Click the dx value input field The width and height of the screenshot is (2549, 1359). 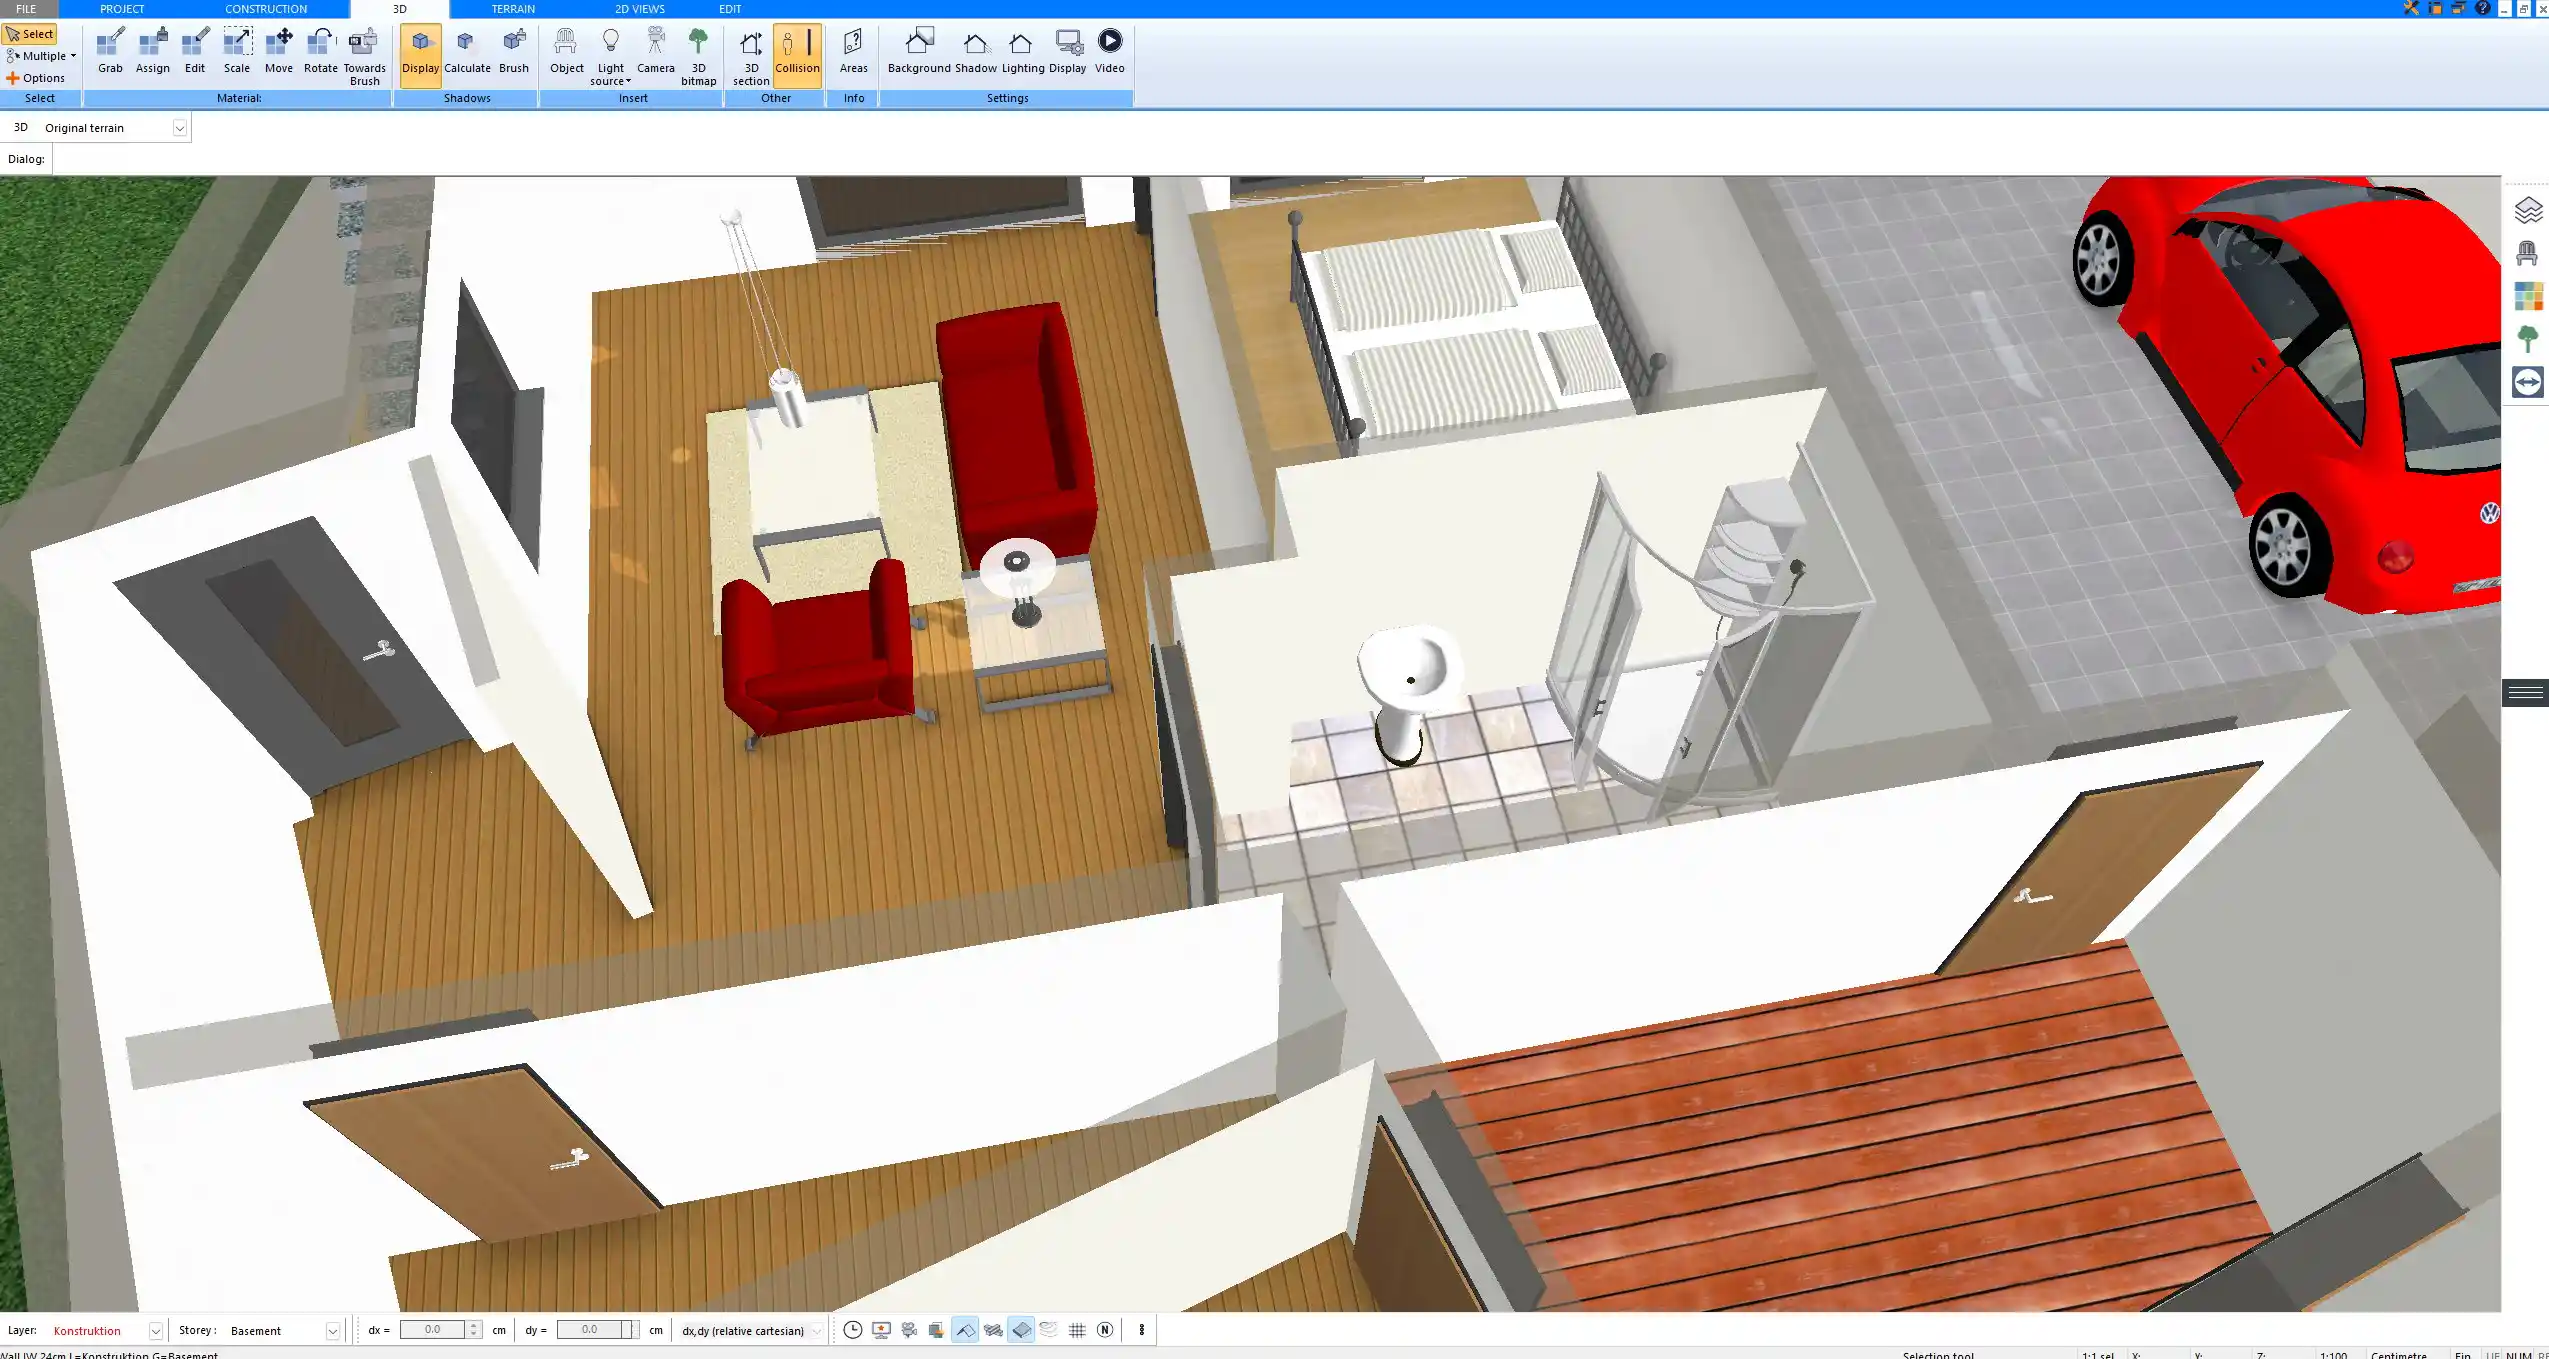click(432, 1330)
